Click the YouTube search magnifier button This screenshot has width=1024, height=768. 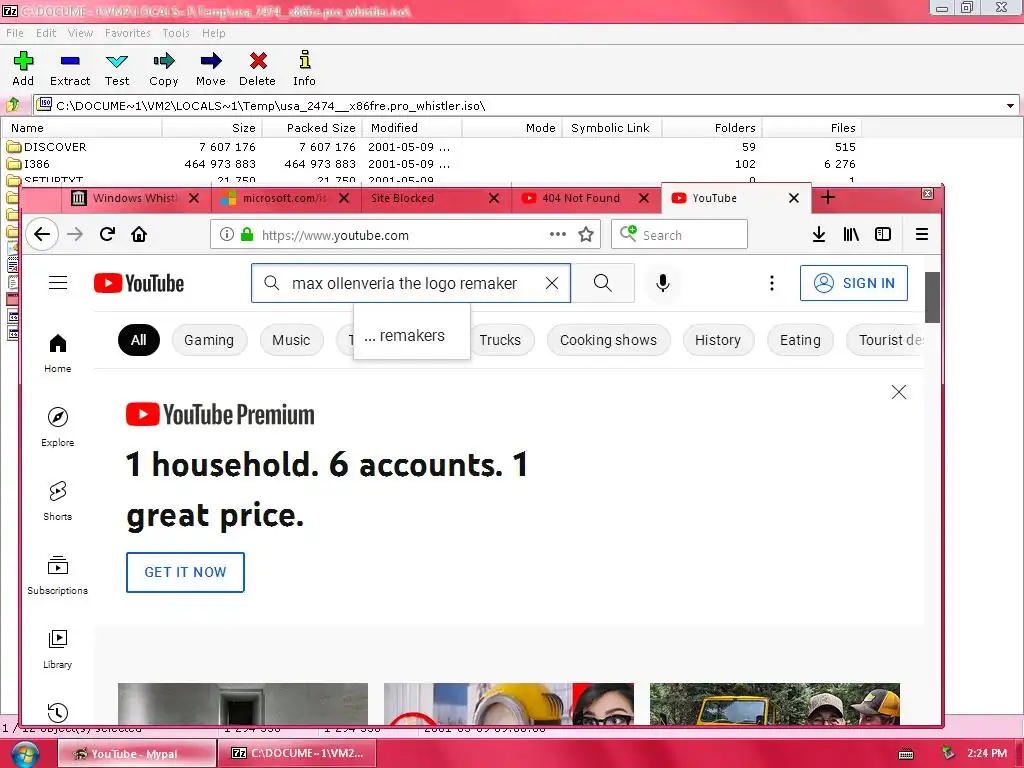pyautogui.click(x=603, y=283)
